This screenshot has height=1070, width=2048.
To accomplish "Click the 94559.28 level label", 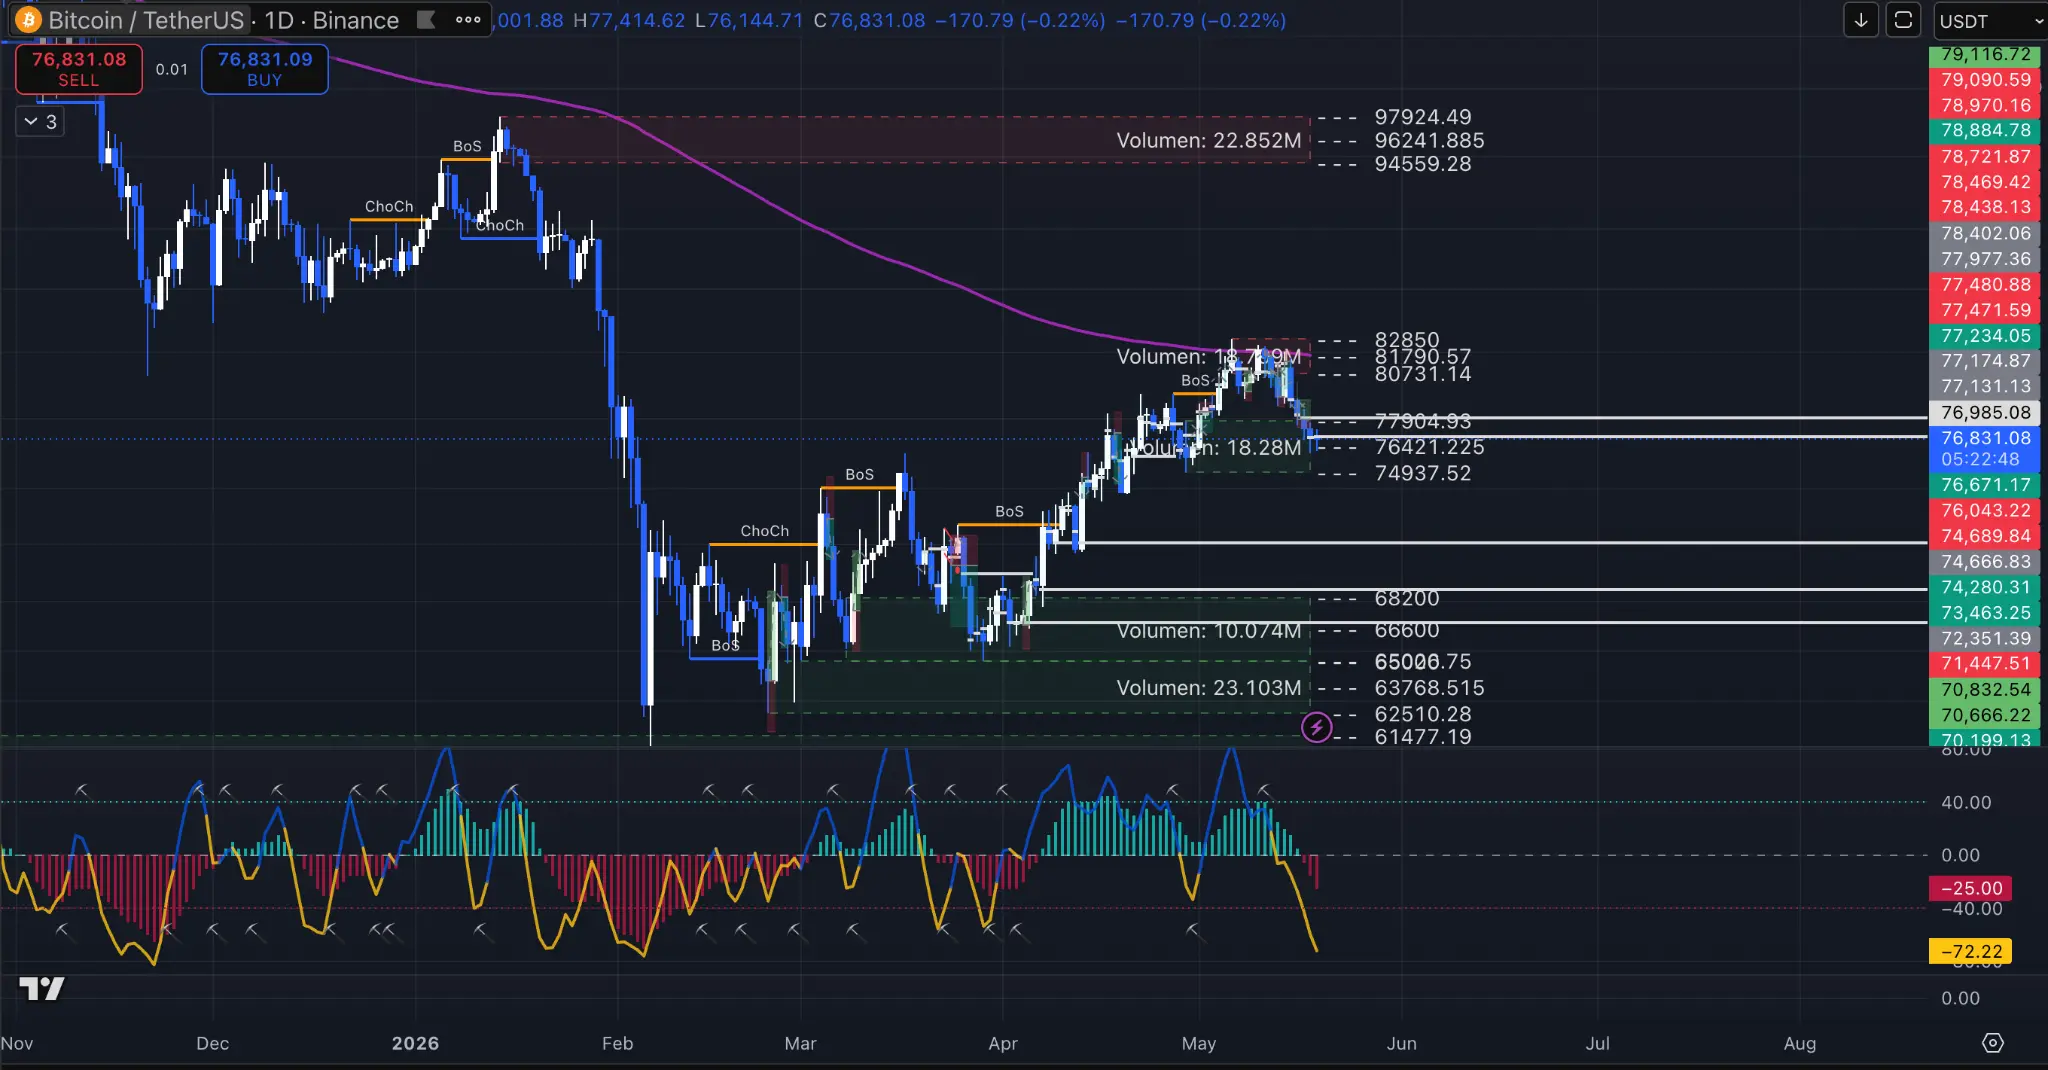I will pyautogui.click(x=1423, y=163).
